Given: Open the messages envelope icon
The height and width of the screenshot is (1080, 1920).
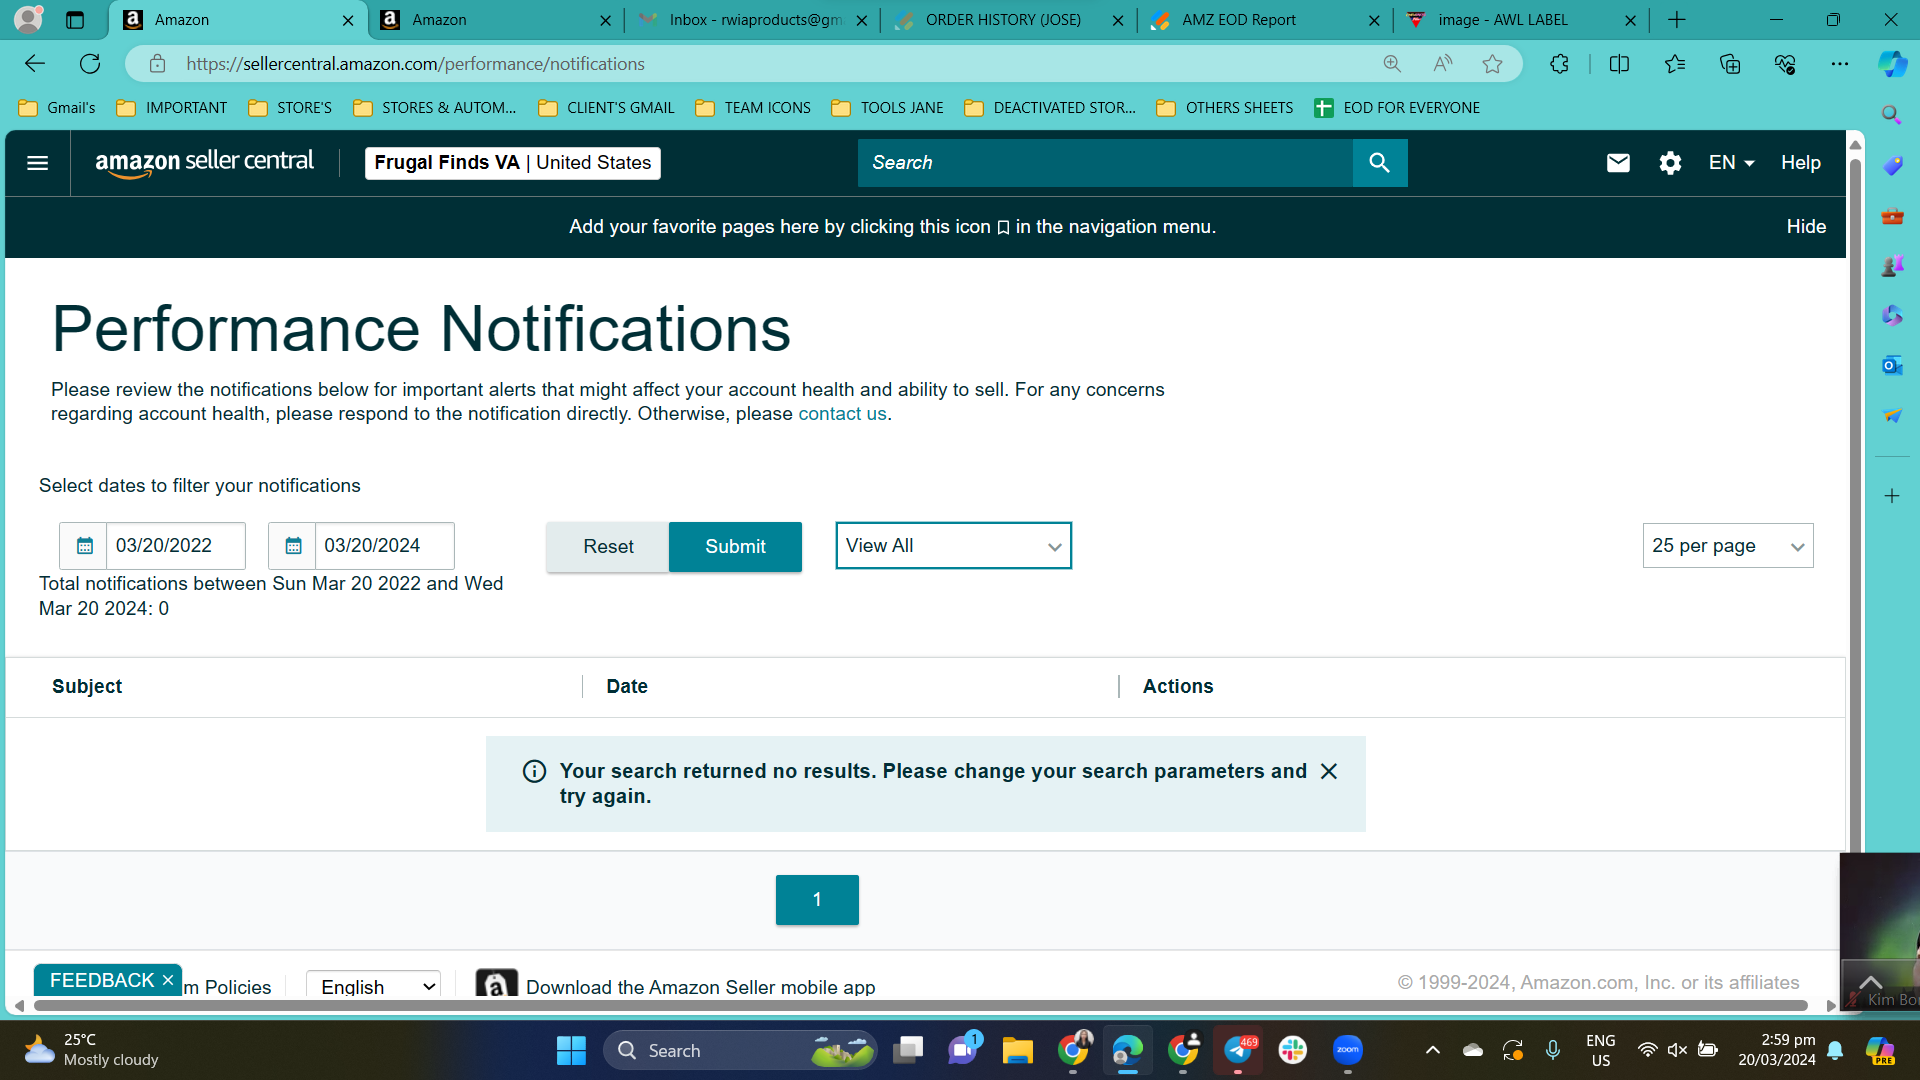Looking at the screenshot, I should point(1618,163).
